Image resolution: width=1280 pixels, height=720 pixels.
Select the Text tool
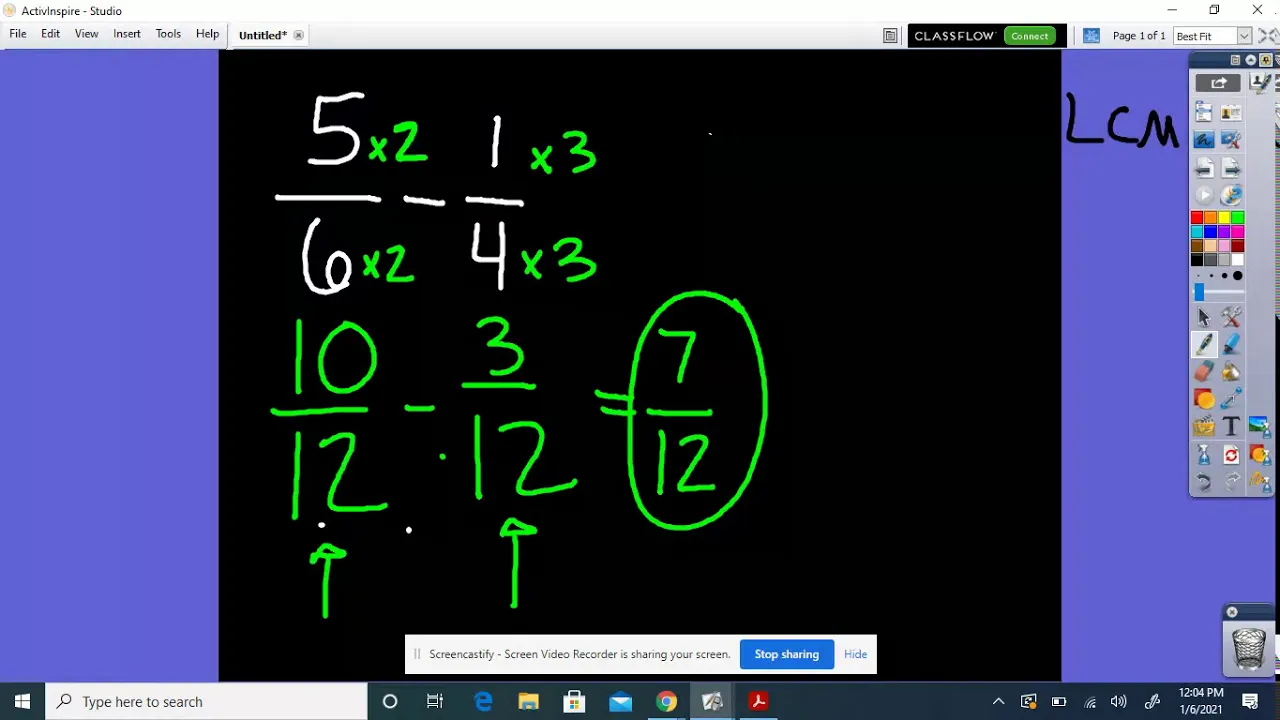click(1231, 427)
